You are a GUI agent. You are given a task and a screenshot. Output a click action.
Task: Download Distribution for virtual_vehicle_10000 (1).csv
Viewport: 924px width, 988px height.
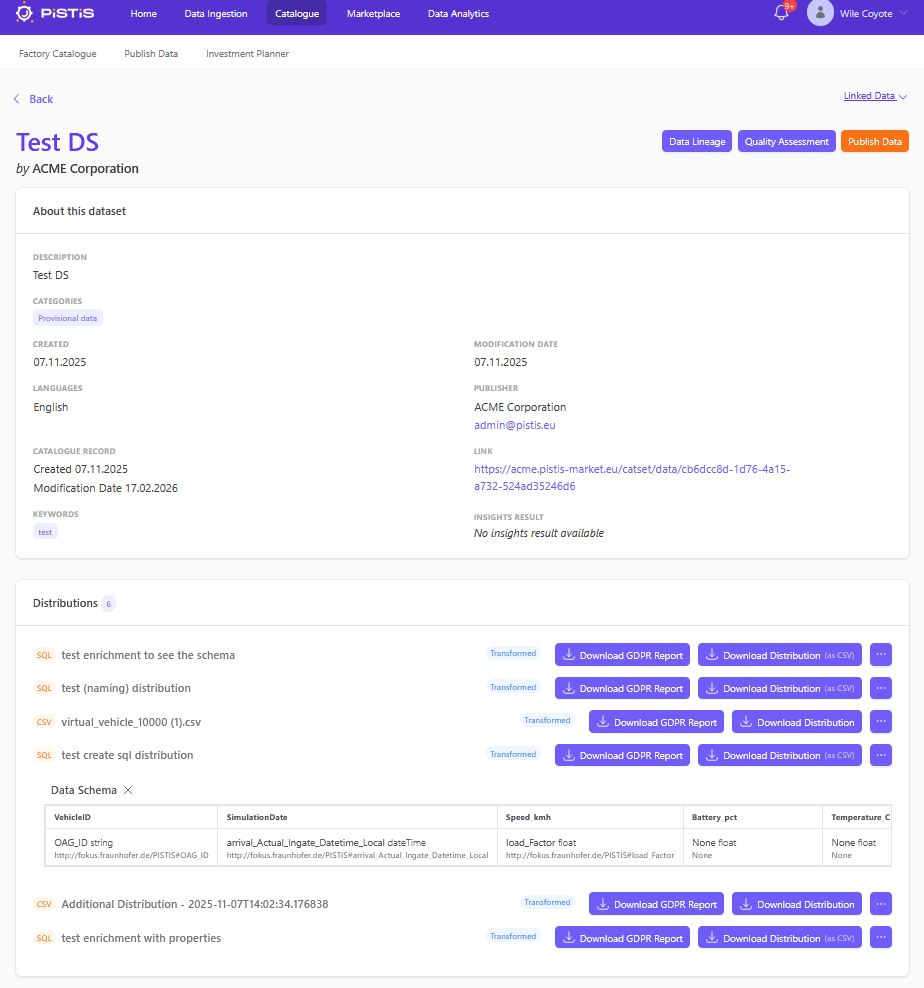[x=797, y=722]
